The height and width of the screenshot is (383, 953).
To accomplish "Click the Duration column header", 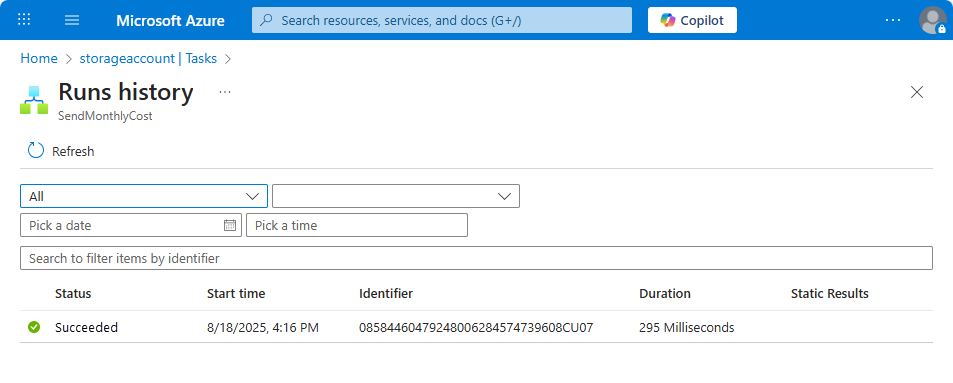I will (665, 294).
